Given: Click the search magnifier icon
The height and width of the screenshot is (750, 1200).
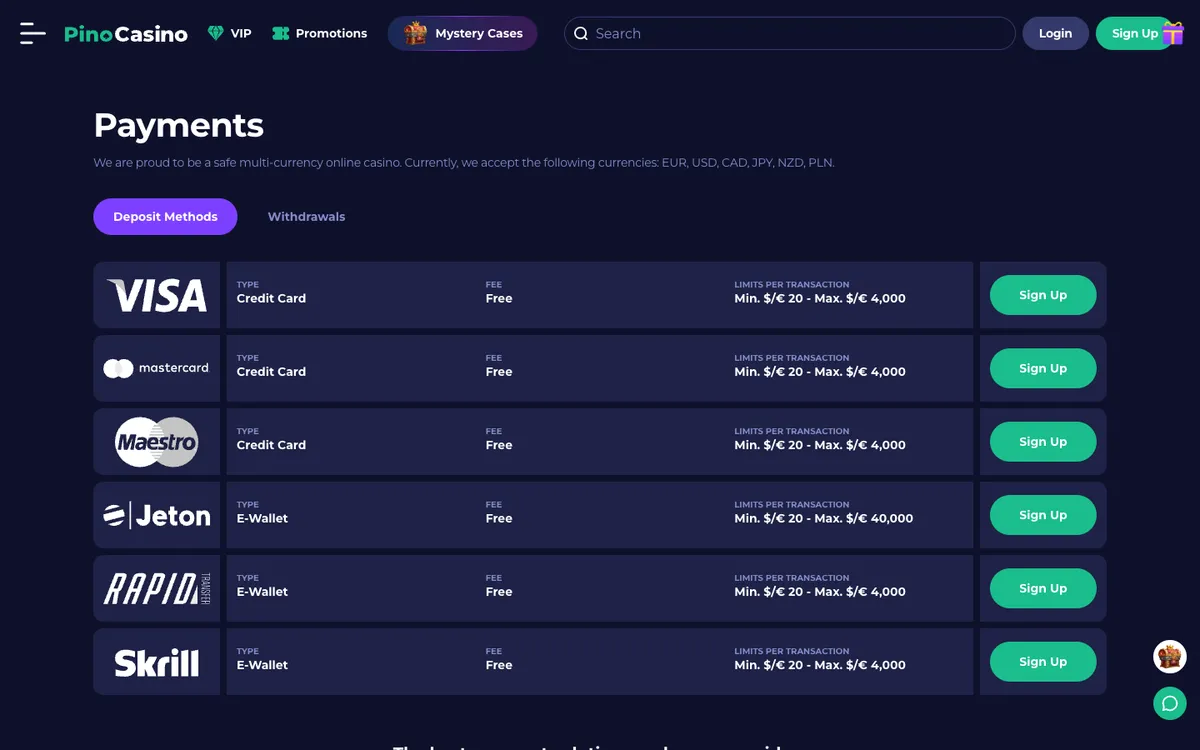Looking at the screenshot, I should point(581,33).
